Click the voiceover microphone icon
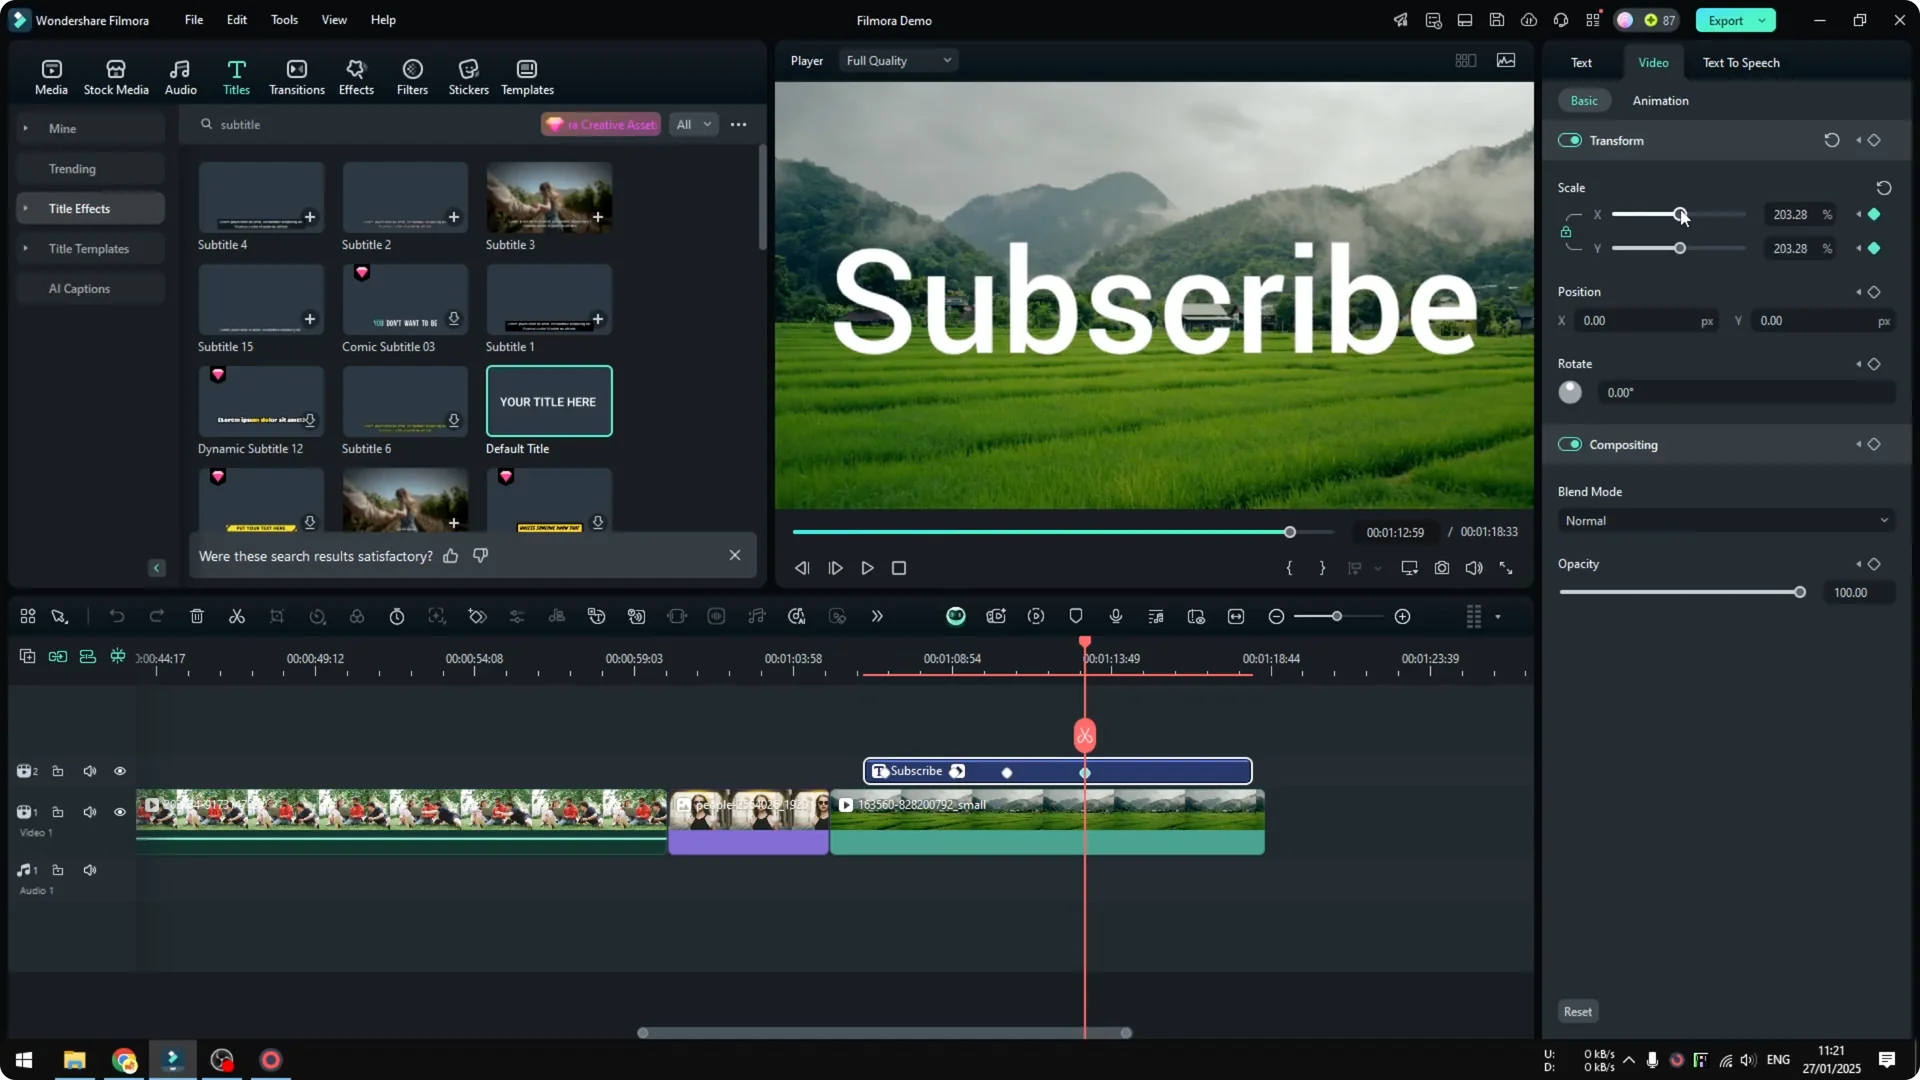Screen dimensions: 1920x1080 [1116, 617]
